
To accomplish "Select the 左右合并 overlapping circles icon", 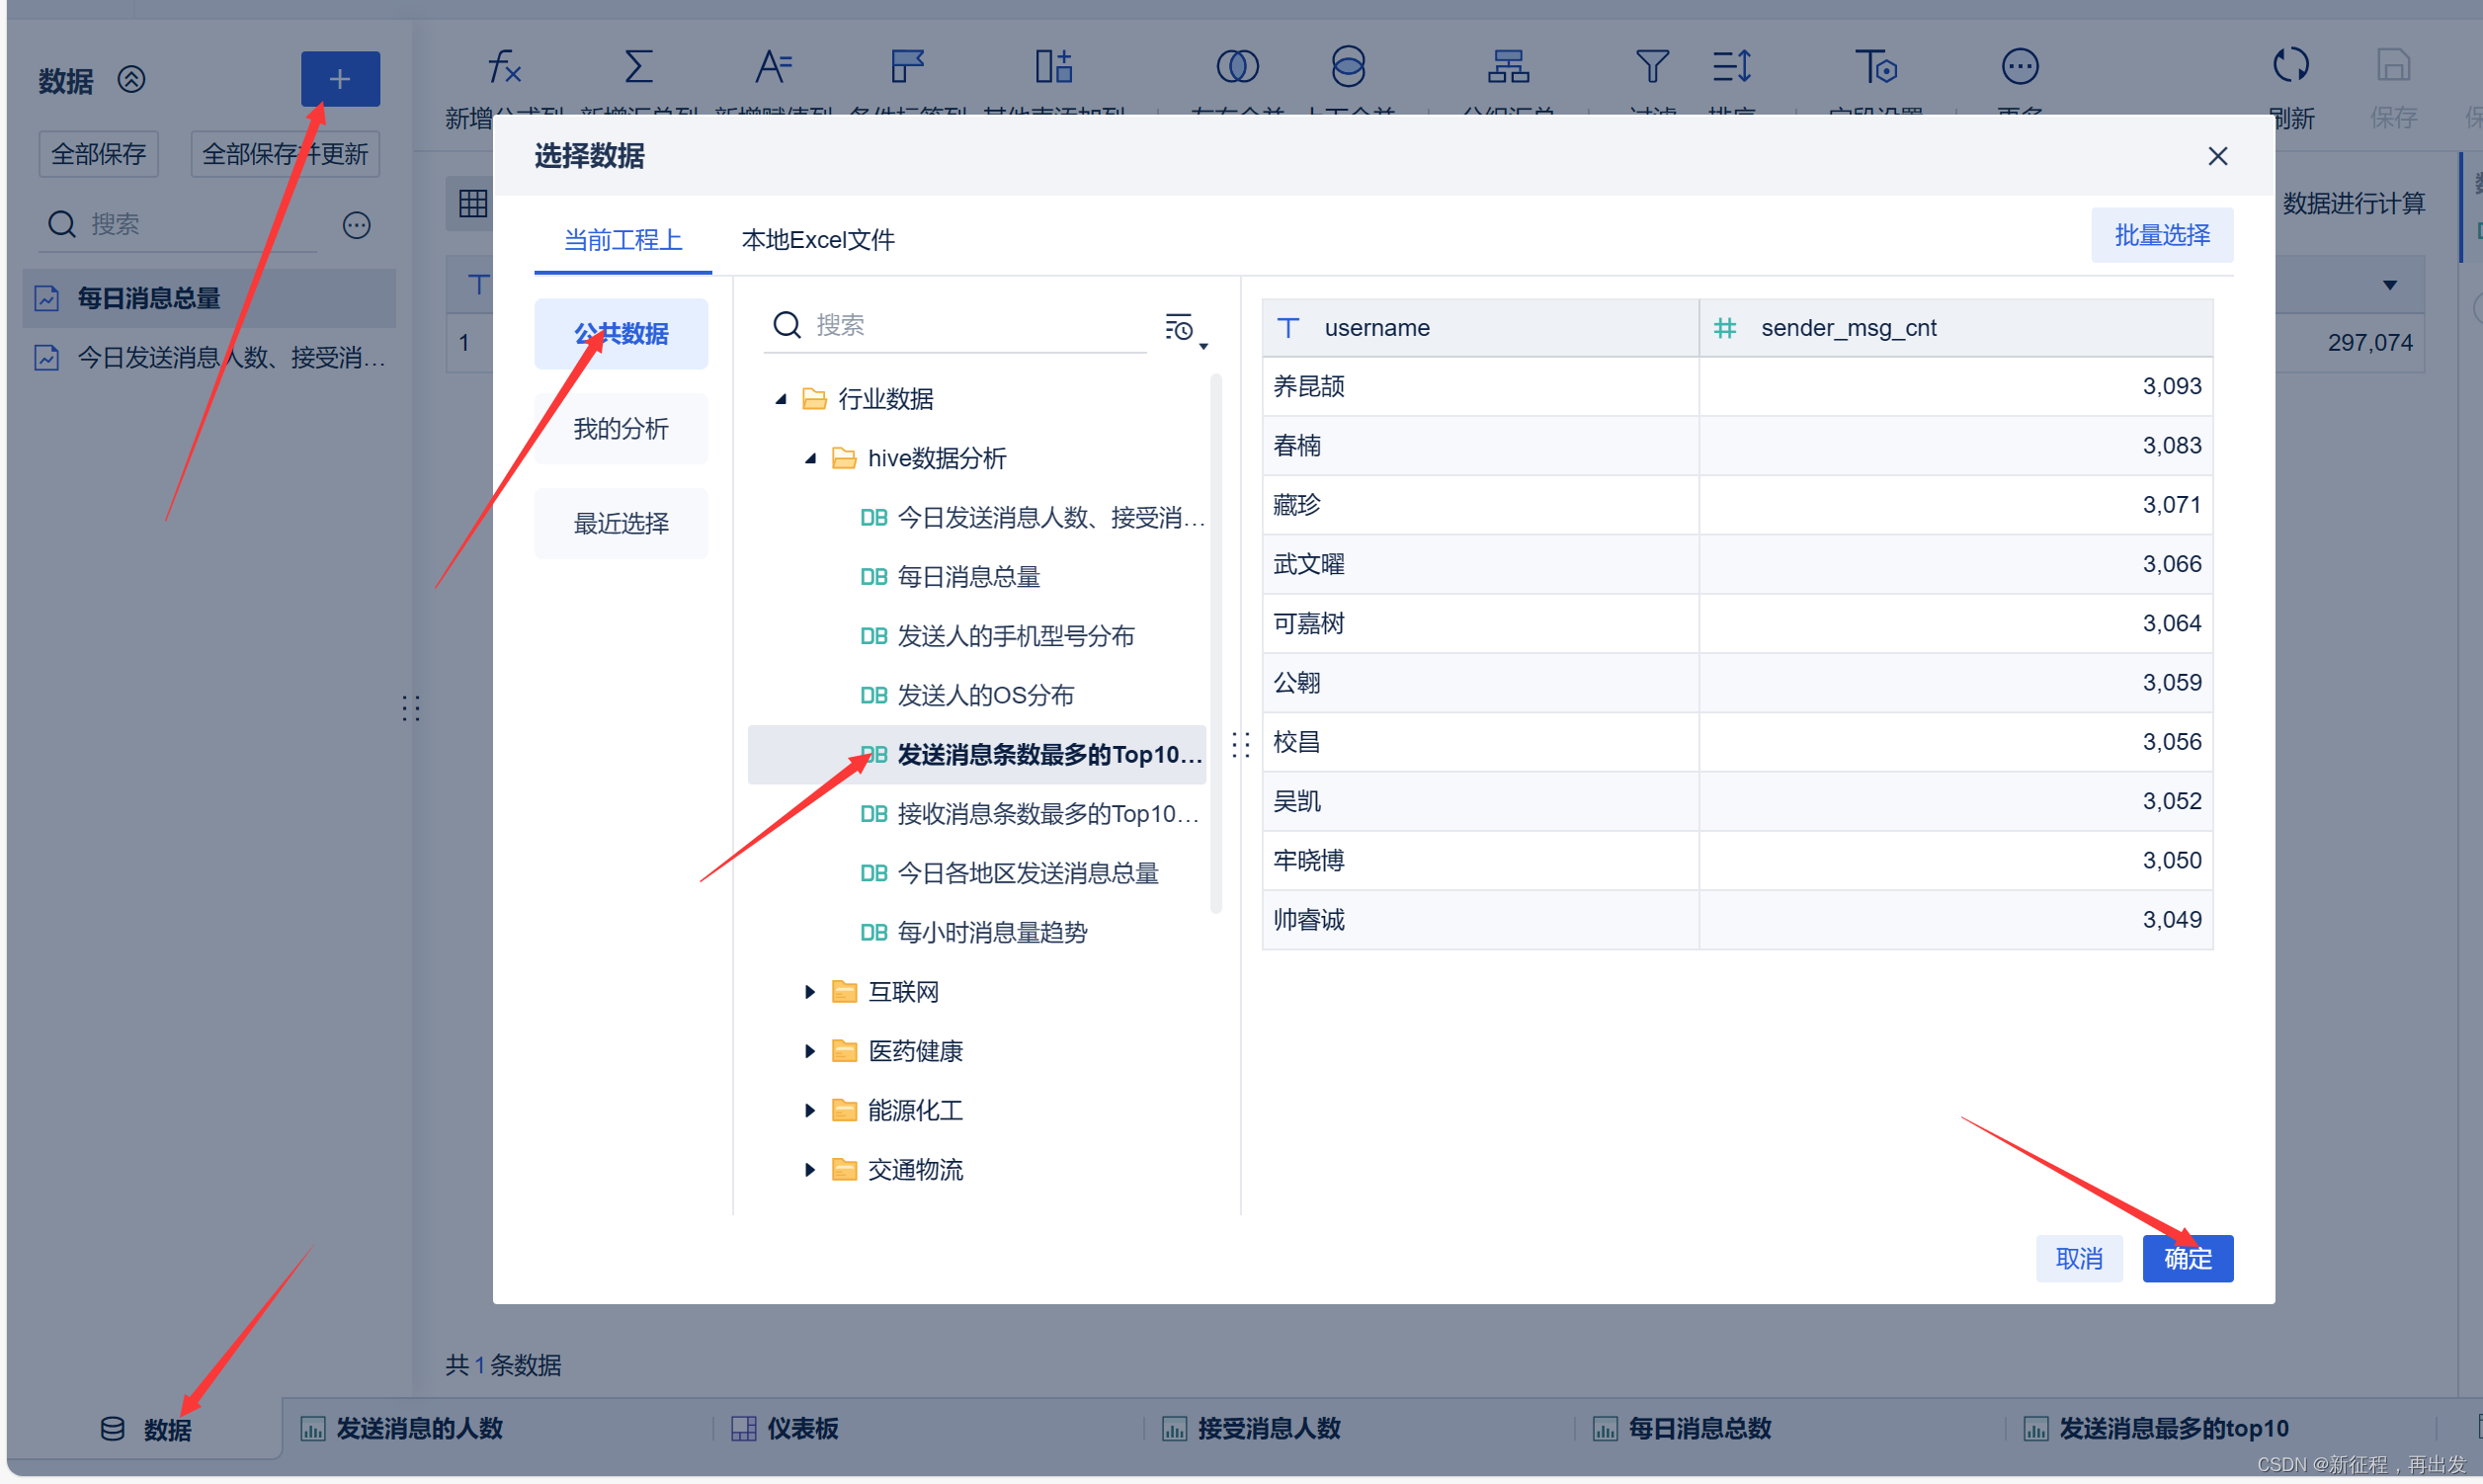I will [1237, 67].
